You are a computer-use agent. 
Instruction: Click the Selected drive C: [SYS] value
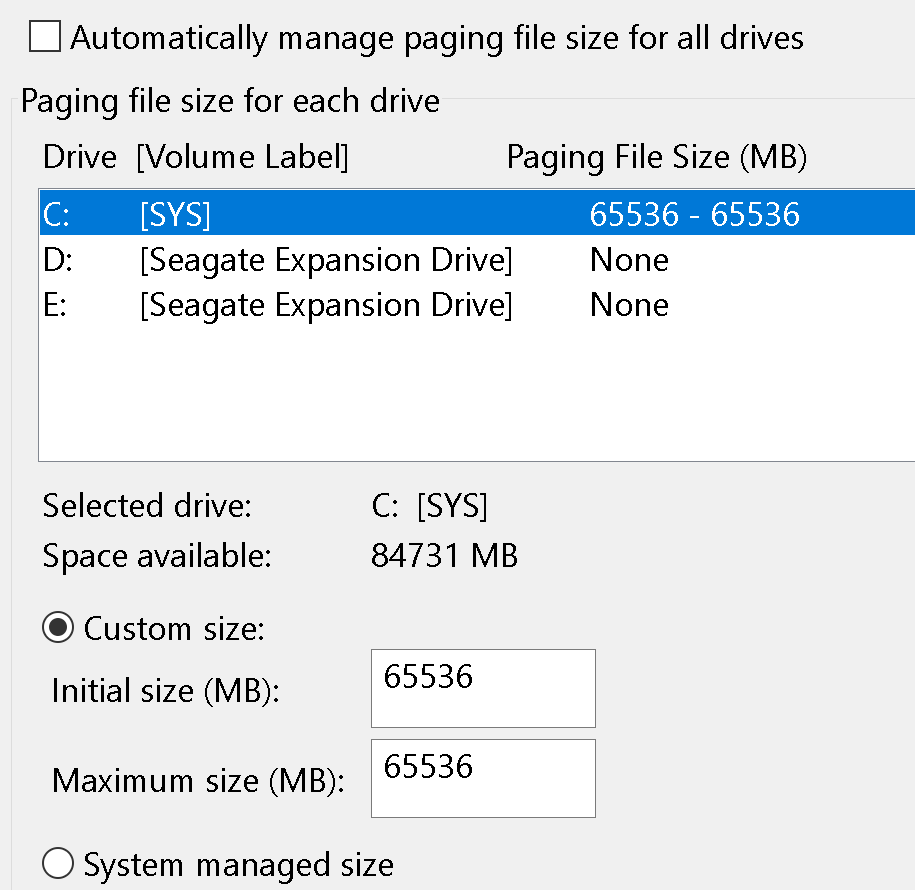429,506
